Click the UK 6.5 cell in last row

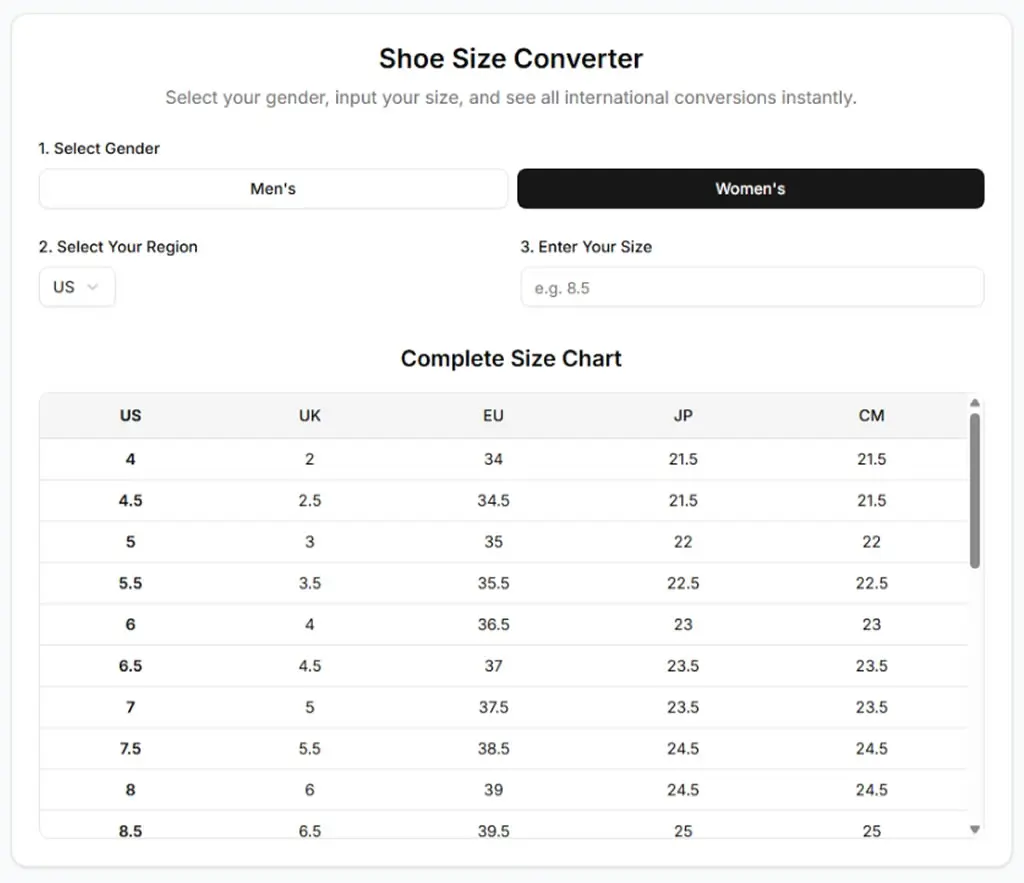click(x=310, y=831)
